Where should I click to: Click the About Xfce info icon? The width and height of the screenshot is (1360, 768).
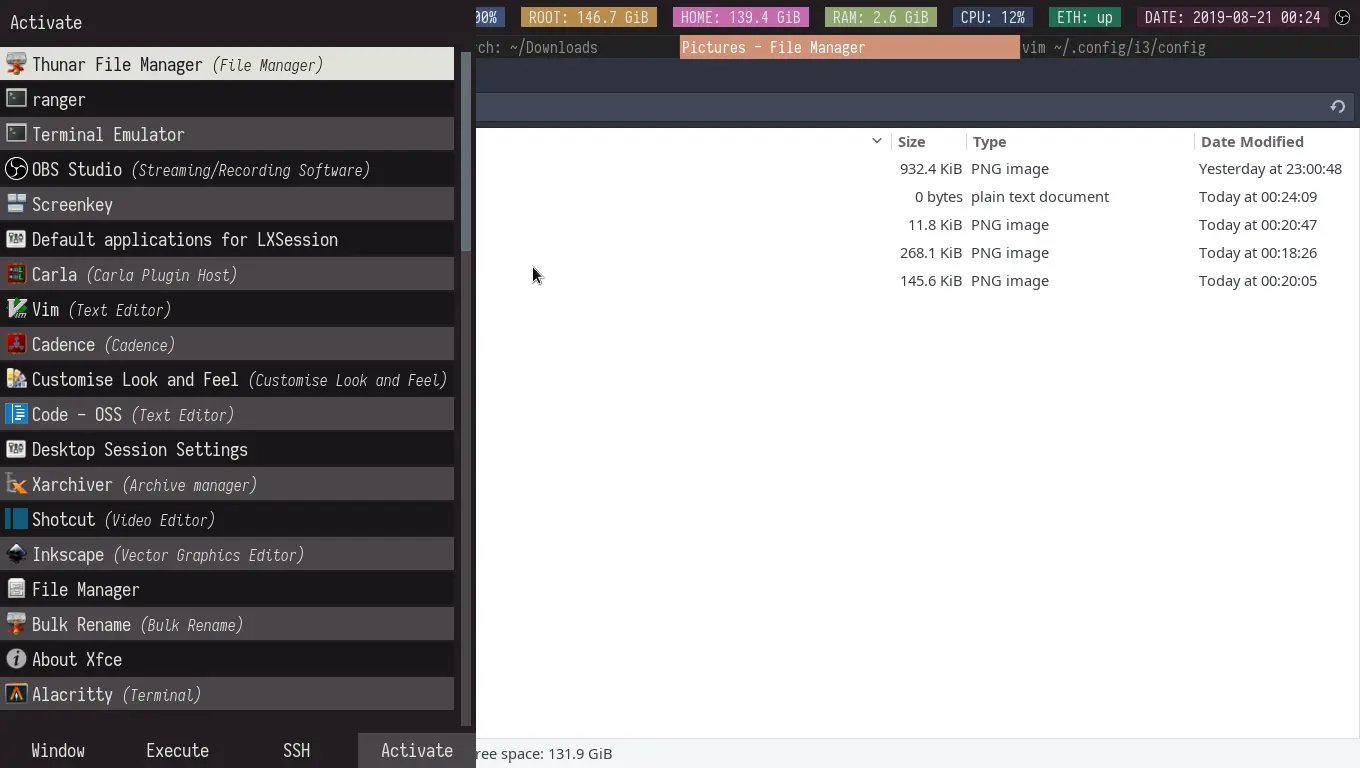tap(16, 659)
